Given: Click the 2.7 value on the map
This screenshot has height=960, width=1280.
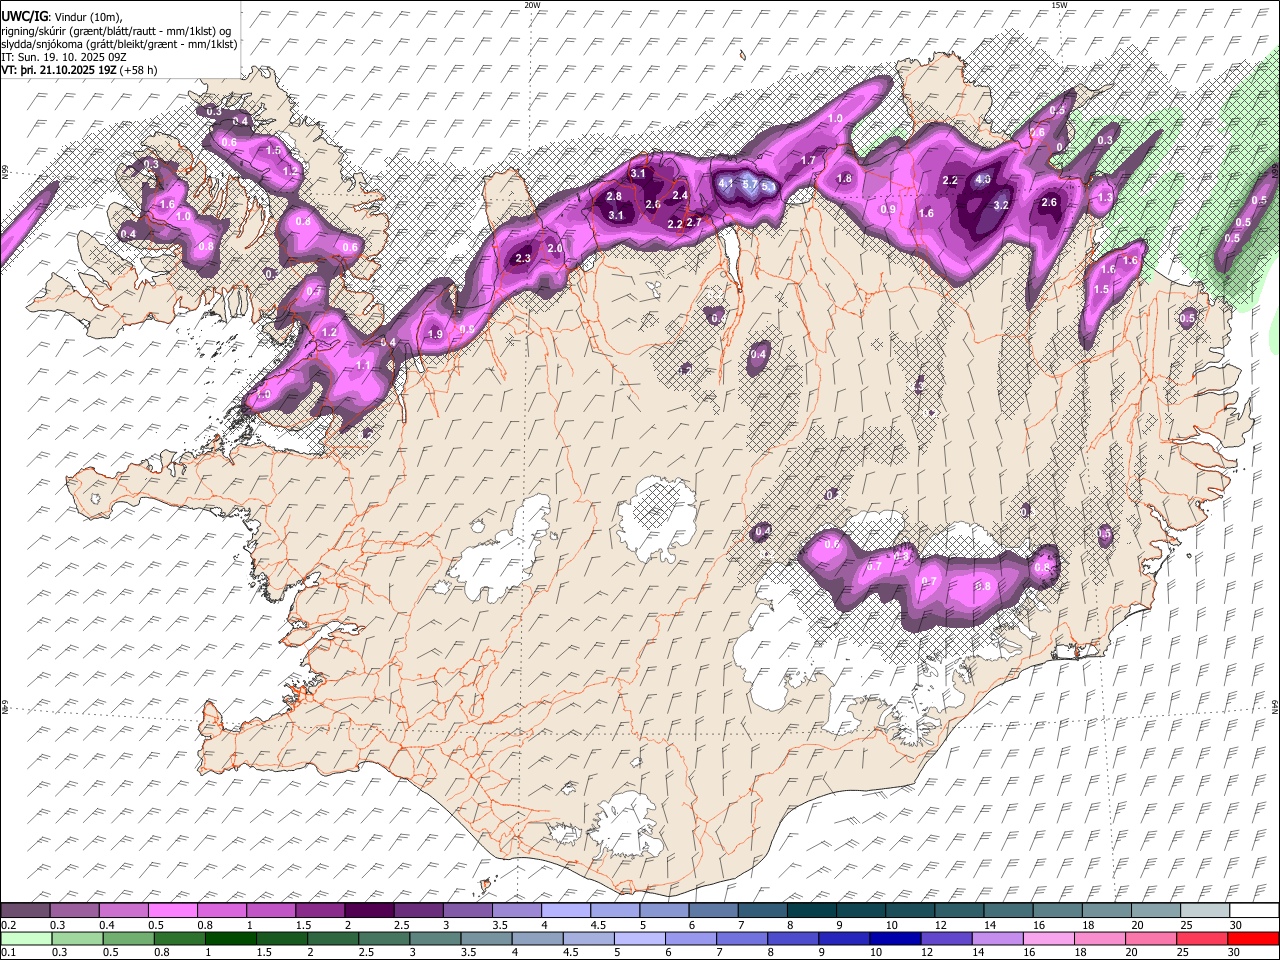Looking at the screenshot, I should coord(695,222).
